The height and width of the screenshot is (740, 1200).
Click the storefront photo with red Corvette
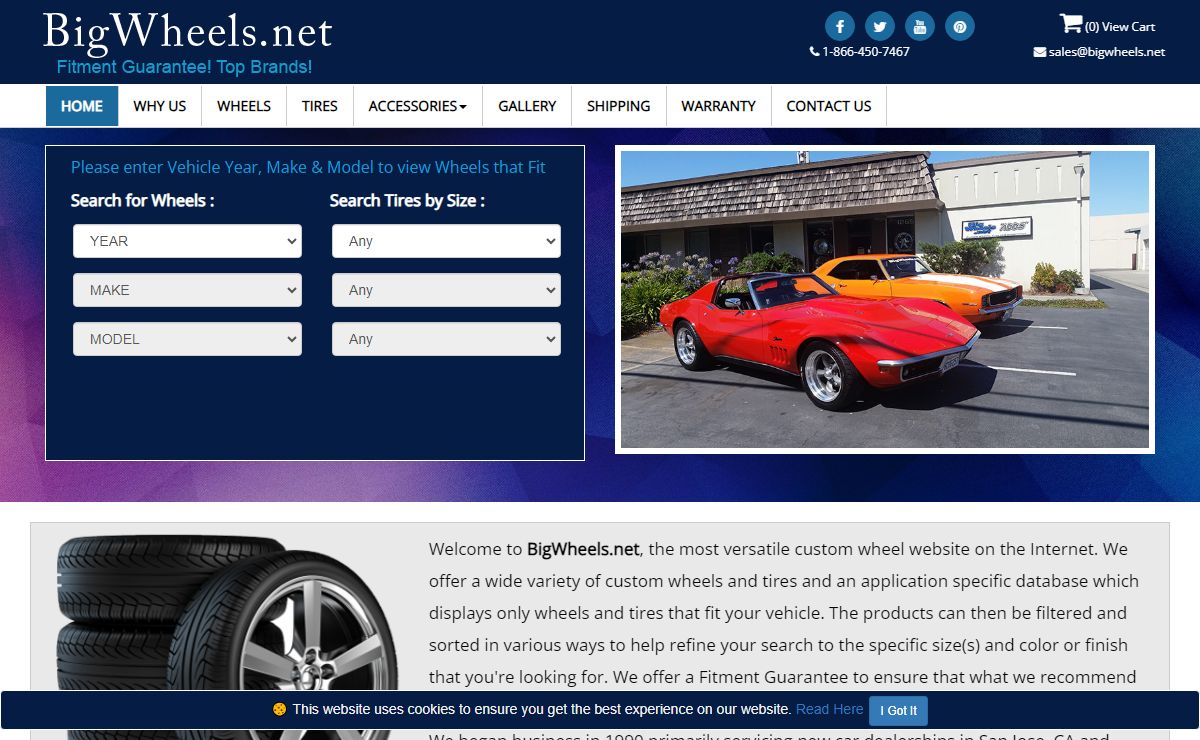click(885, 299)
